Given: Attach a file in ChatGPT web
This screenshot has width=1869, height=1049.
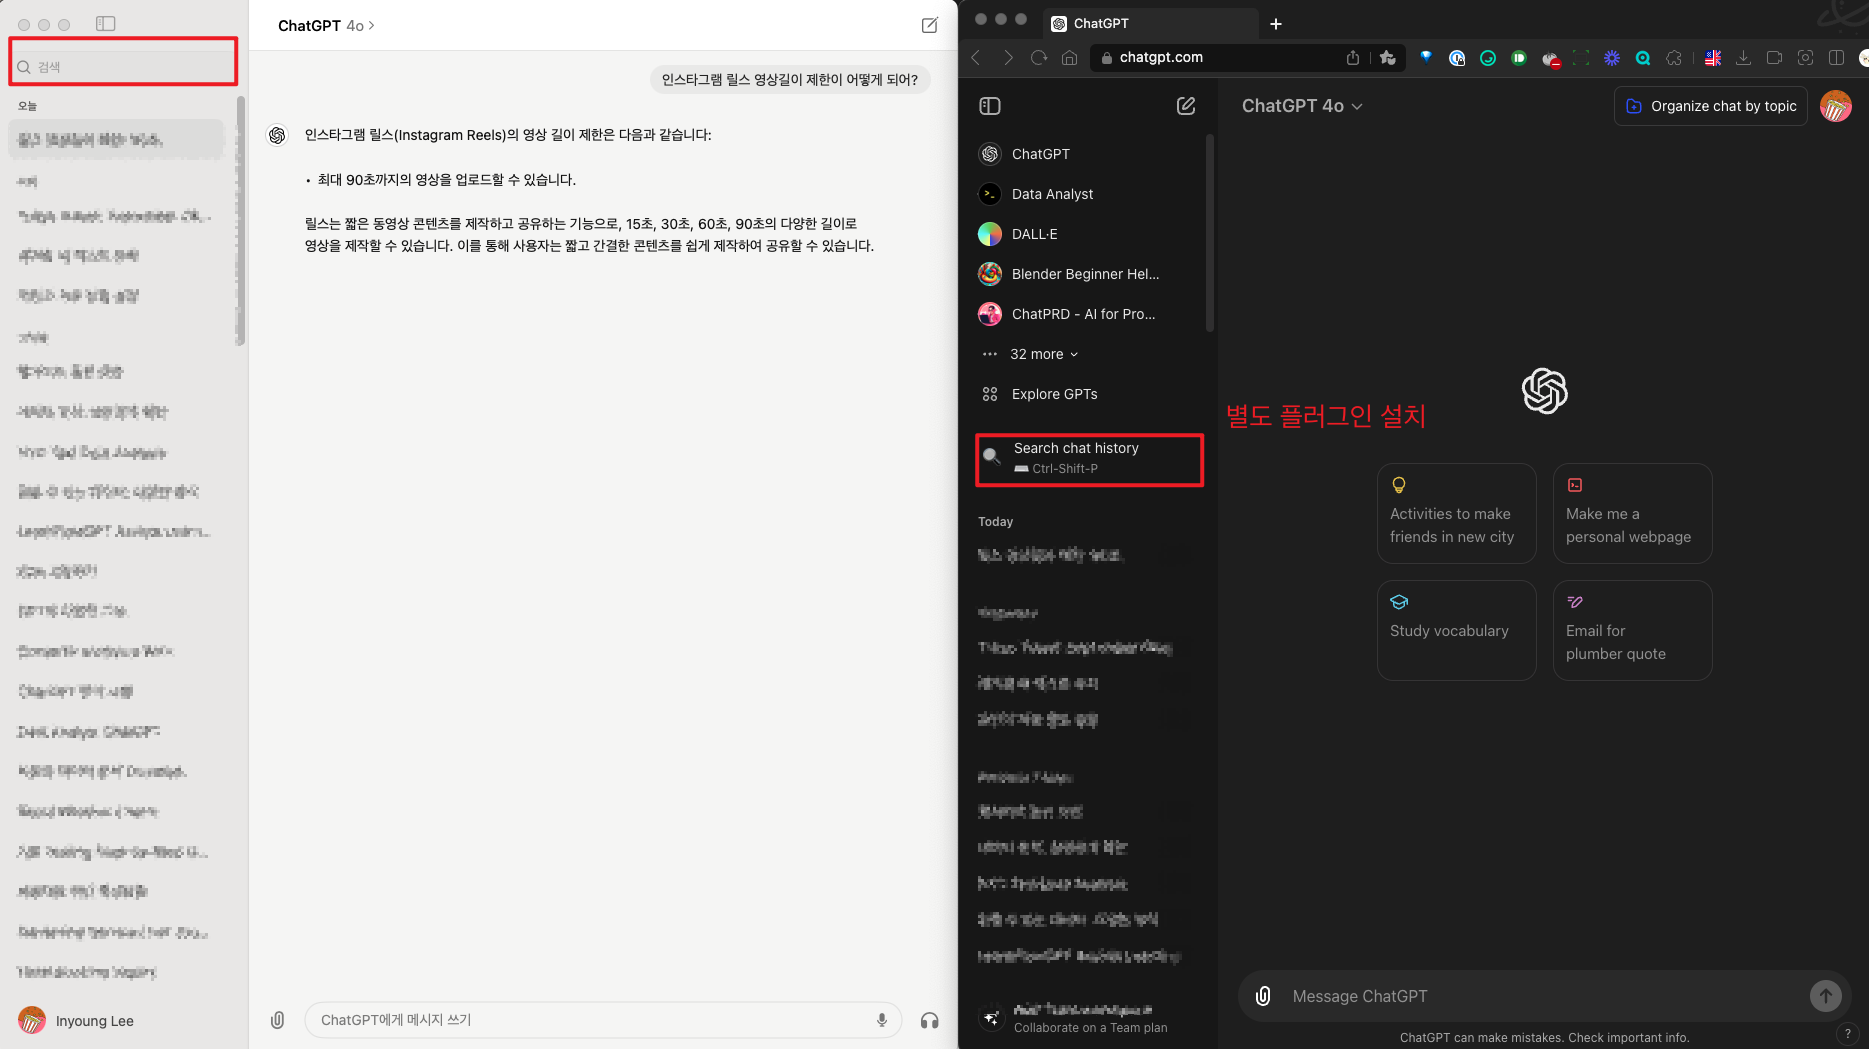Looking at the screenshot, I should click(x=1263, y=996).
